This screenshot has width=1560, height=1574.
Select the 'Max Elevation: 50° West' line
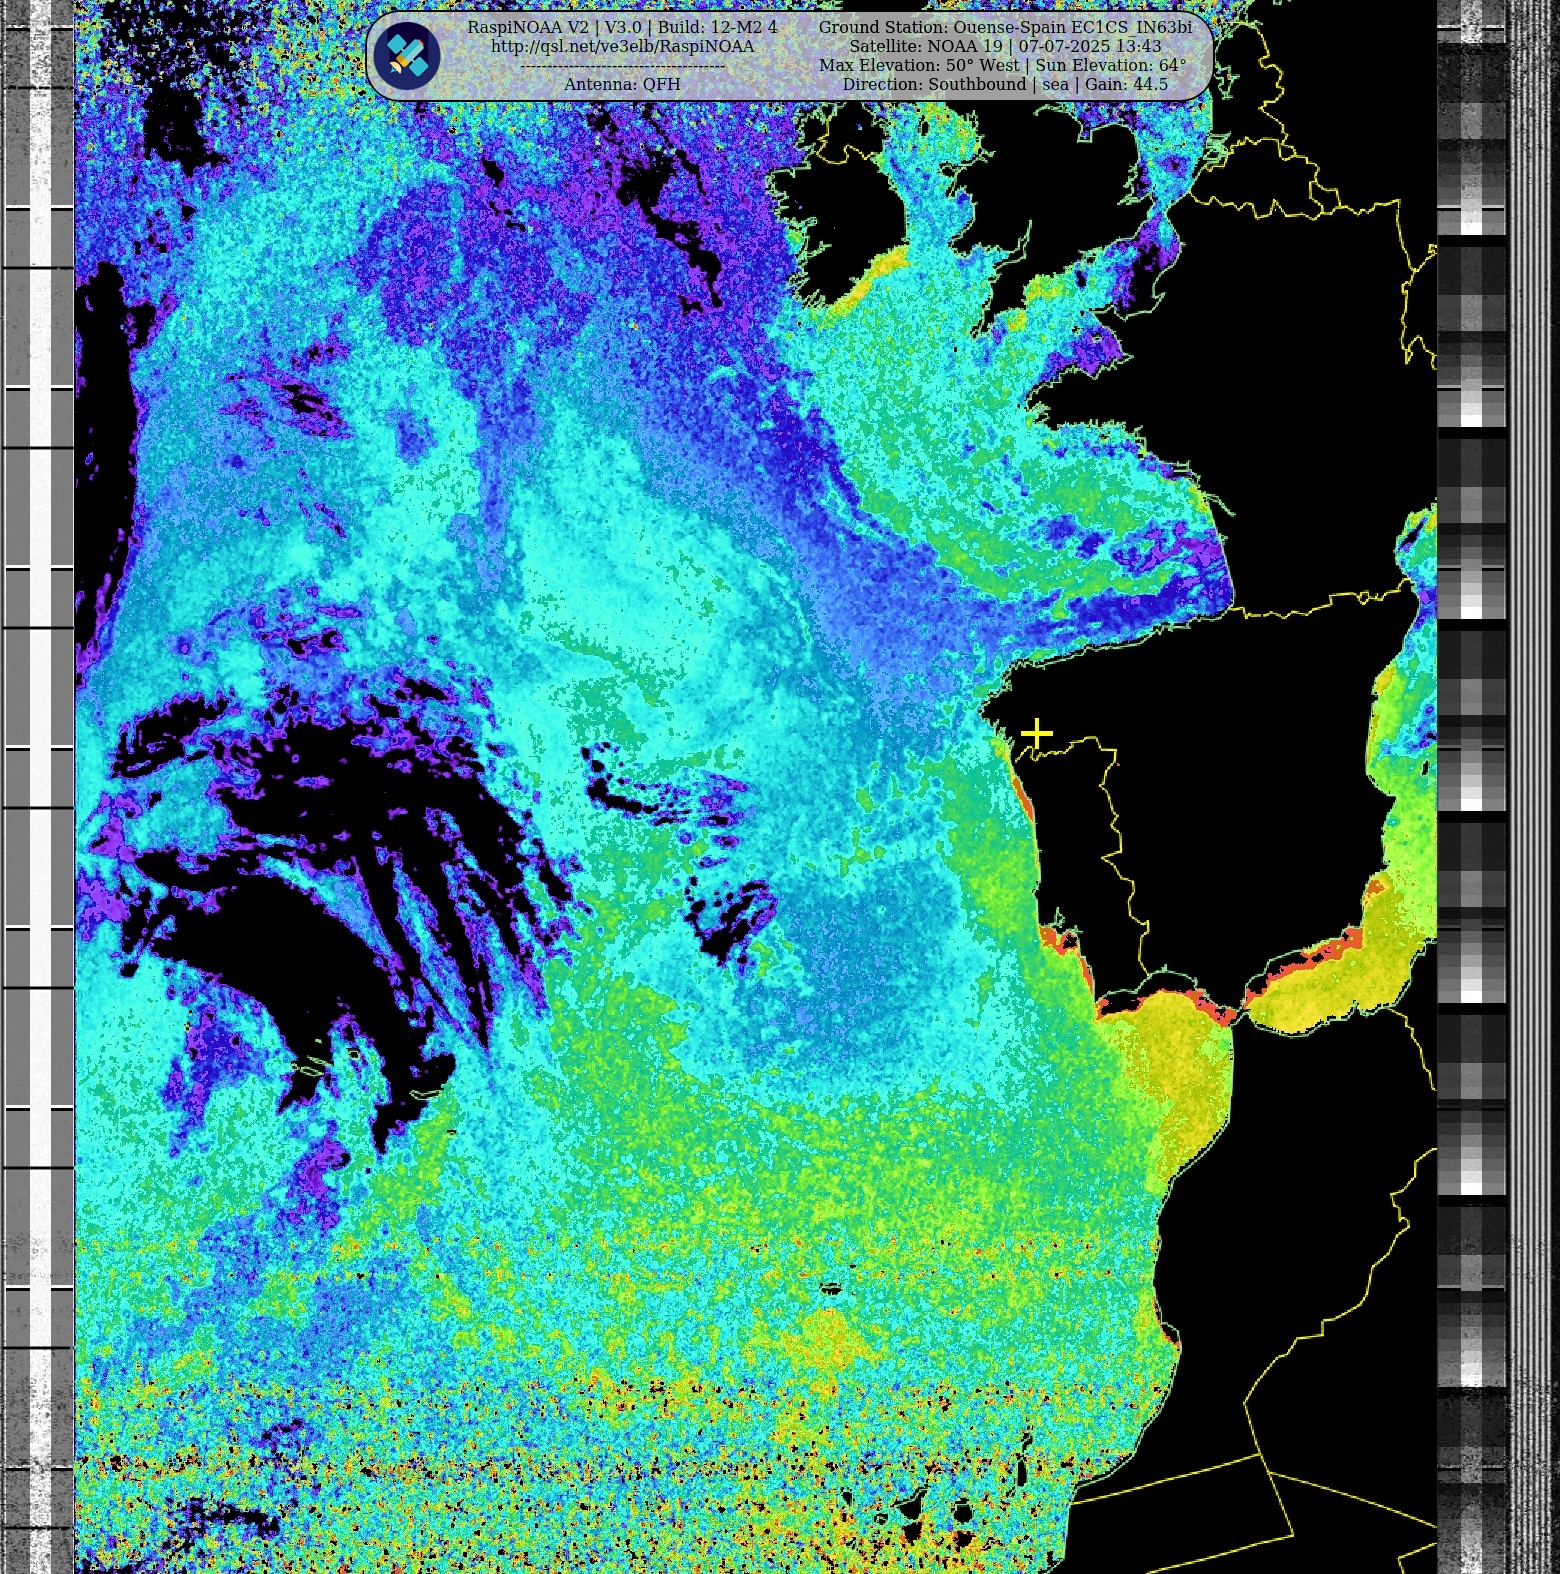tap(1003, 65)
